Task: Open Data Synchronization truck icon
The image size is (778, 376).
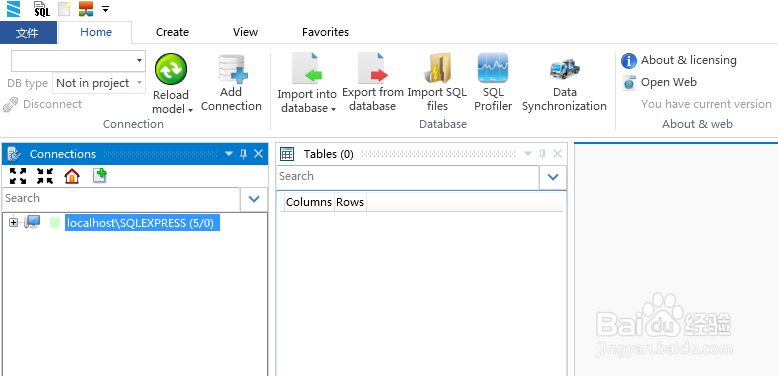Action: click(565, 69)
